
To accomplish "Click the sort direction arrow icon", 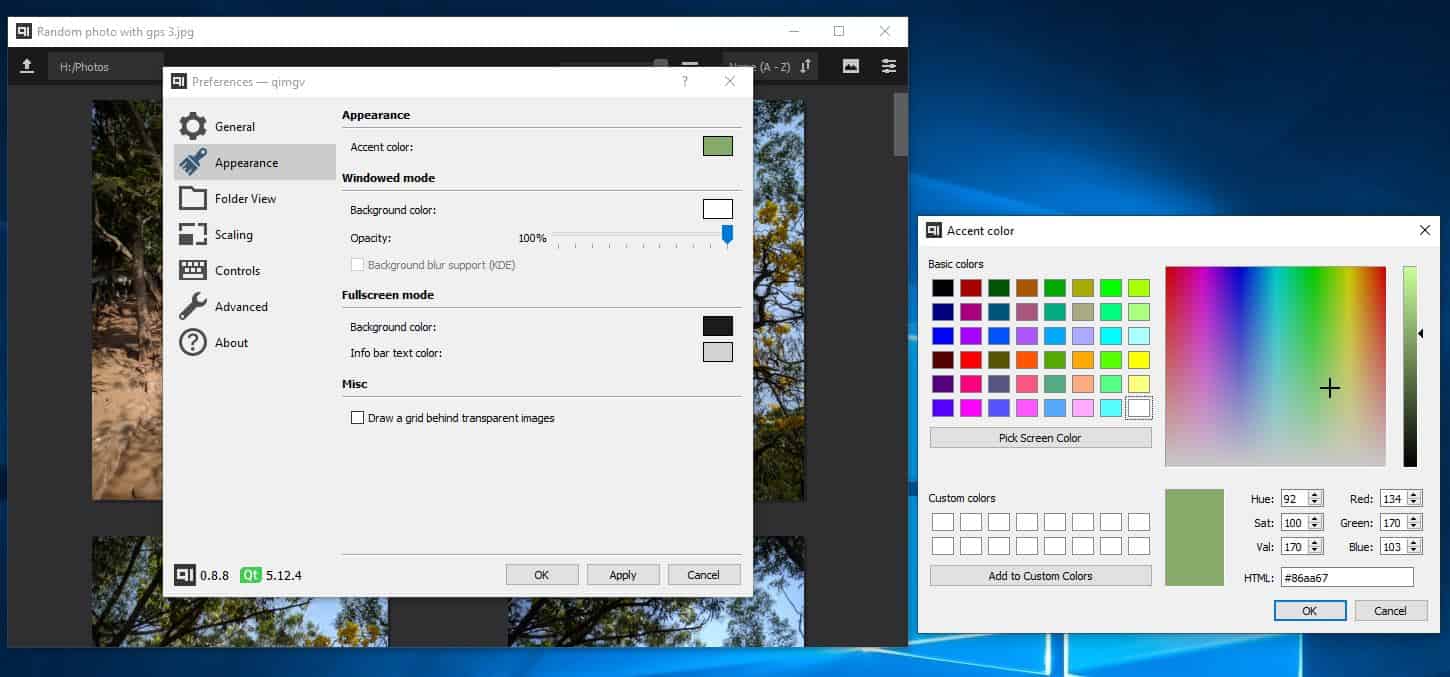I will 806,66.
